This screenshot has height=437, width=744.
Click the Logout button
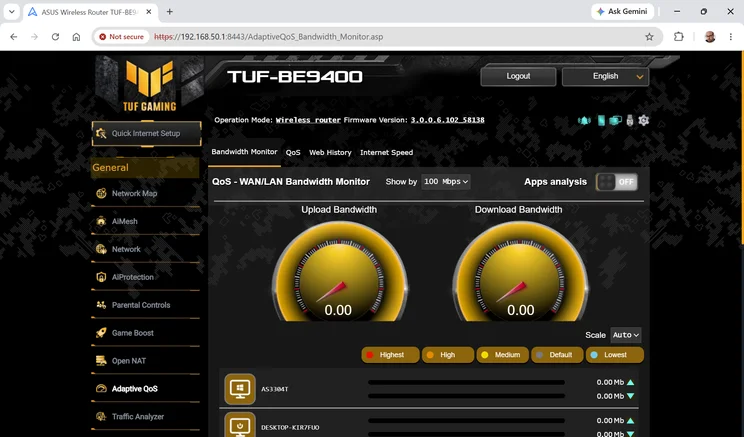[518, 76]
